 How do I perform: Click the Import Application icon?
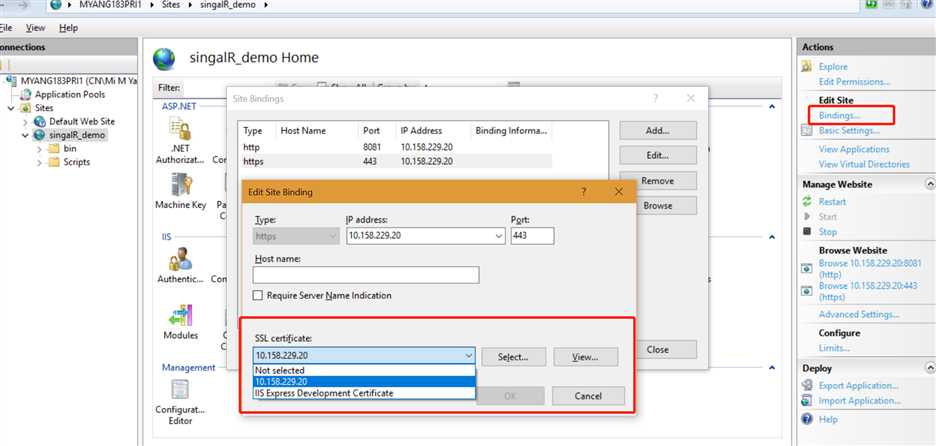pos(807,401)
